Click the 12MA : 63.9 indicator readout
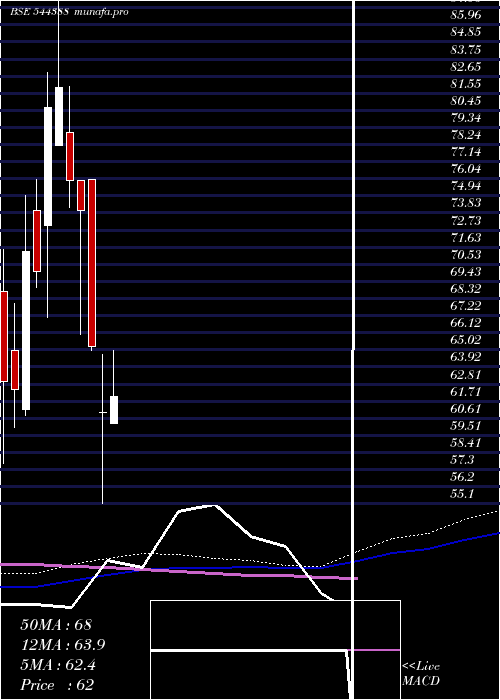The width and height of the screenshot is (500, 700). [x=63, y=645]
